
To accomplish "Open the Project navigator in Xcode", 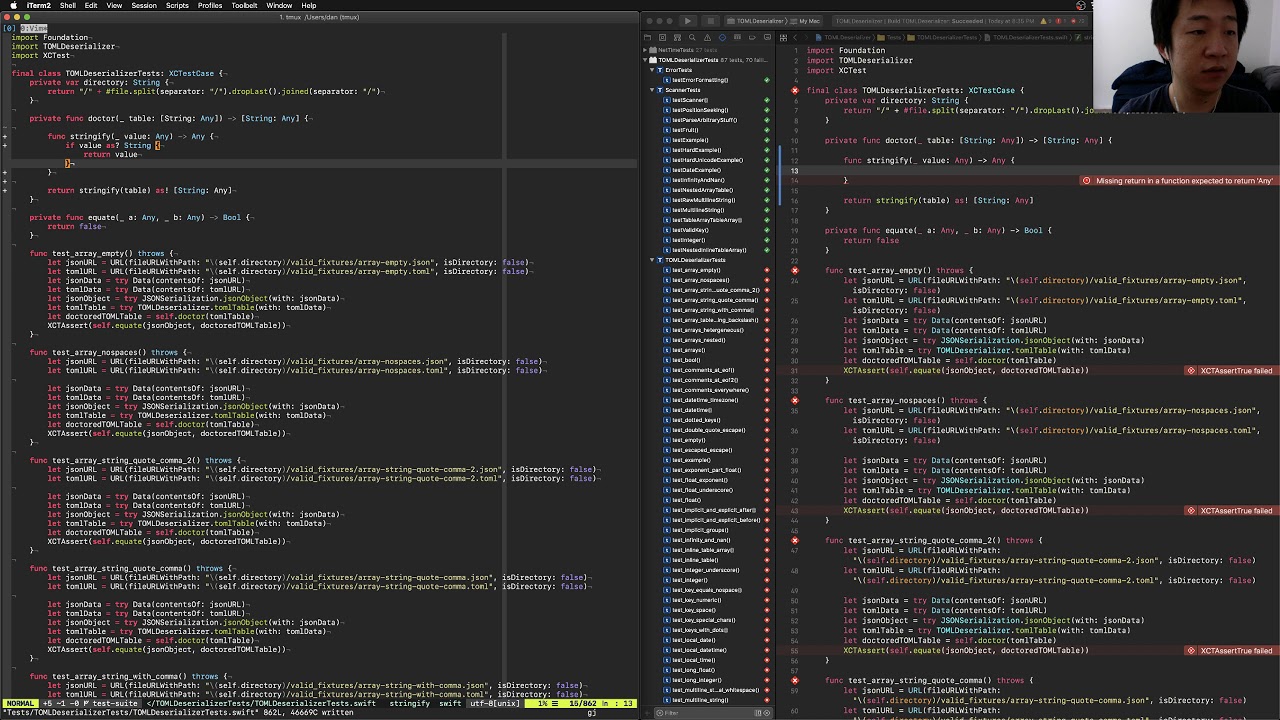I will (647, 37).
